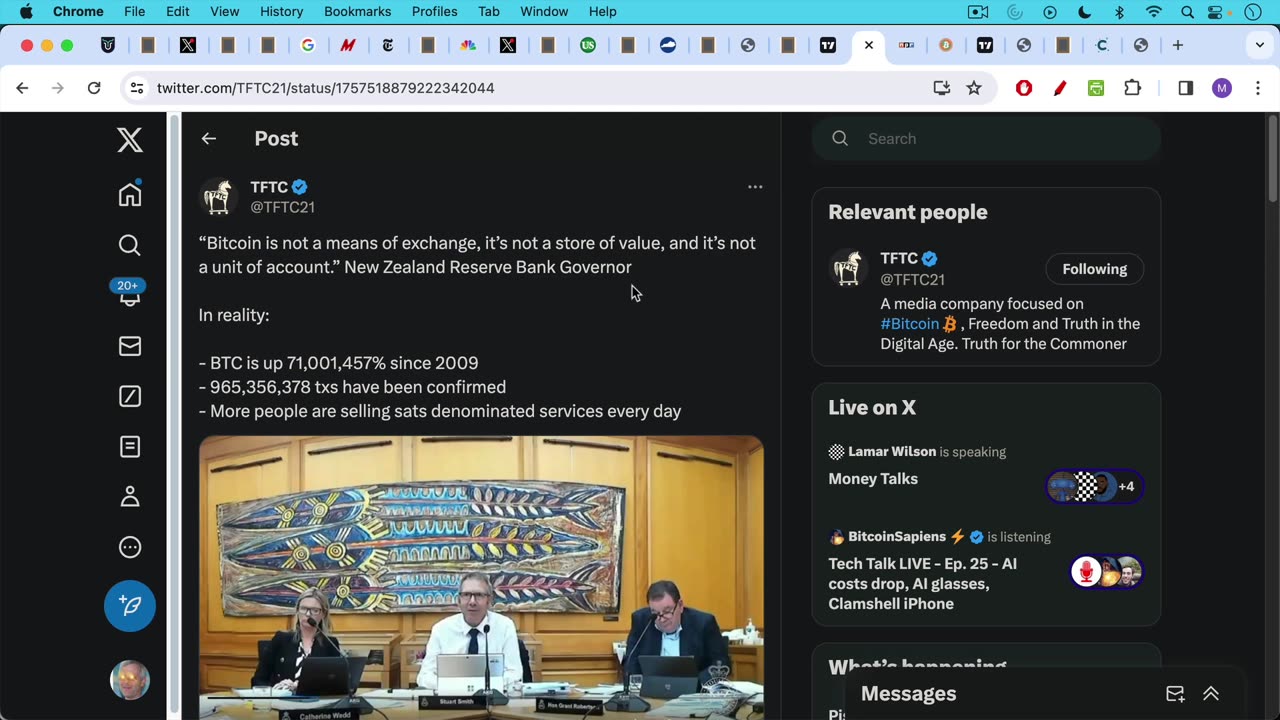Open the More circle icon in sidebar

click(x=130, y=547)
